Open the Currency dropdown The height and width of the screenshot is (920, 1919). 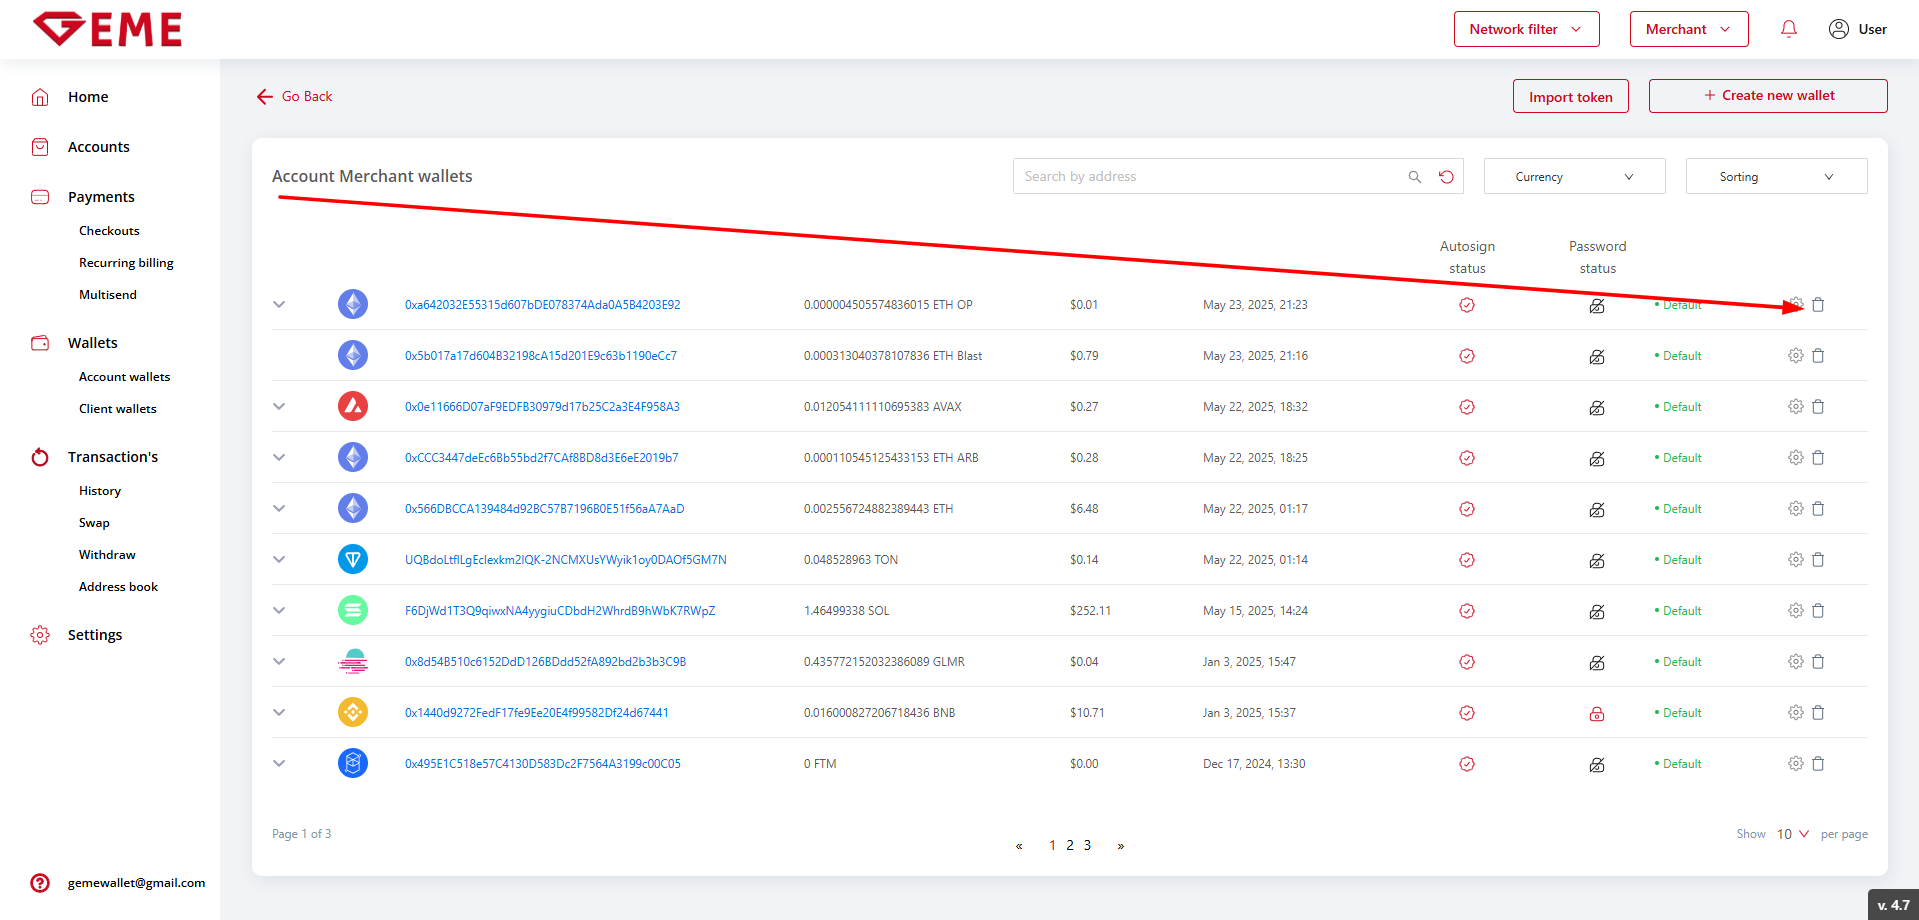pyautogui.click(x=1574, y=177)
